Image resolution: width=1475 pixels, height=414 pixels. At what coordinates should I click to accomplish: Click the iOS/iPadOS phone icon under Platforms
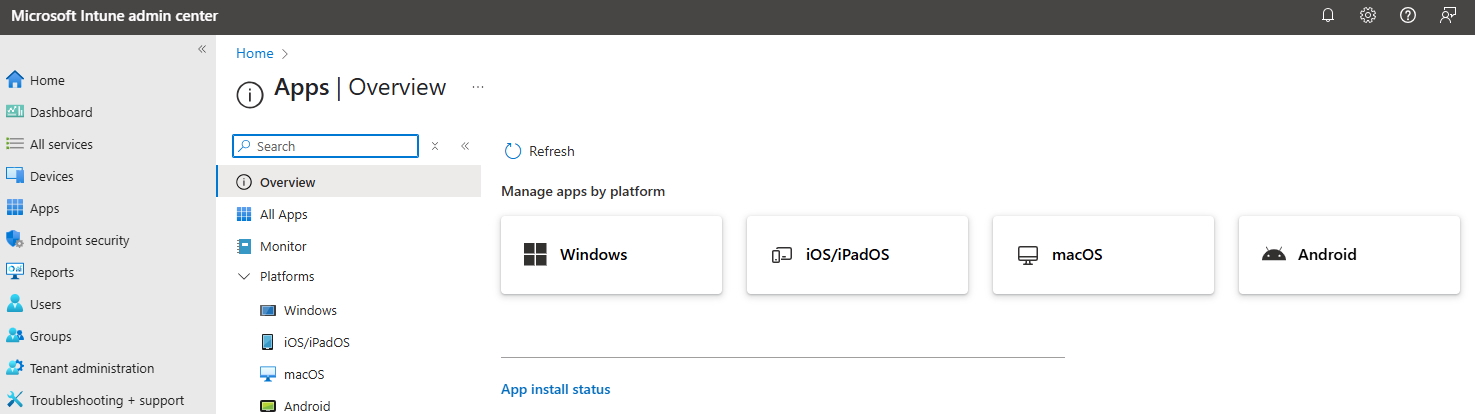click(x=267, y=342)
